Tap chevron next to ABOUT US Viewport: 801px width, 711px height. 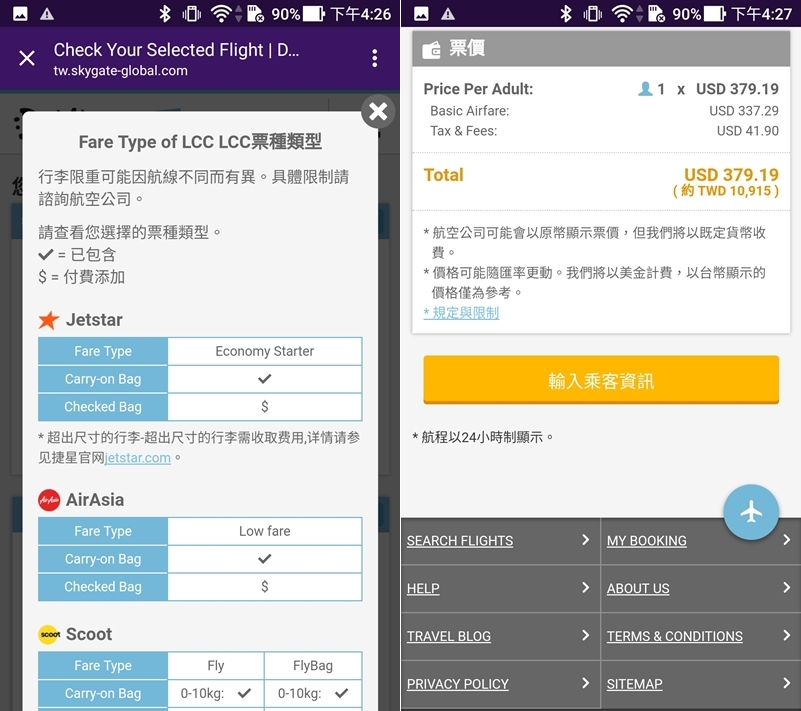point(787,587)
